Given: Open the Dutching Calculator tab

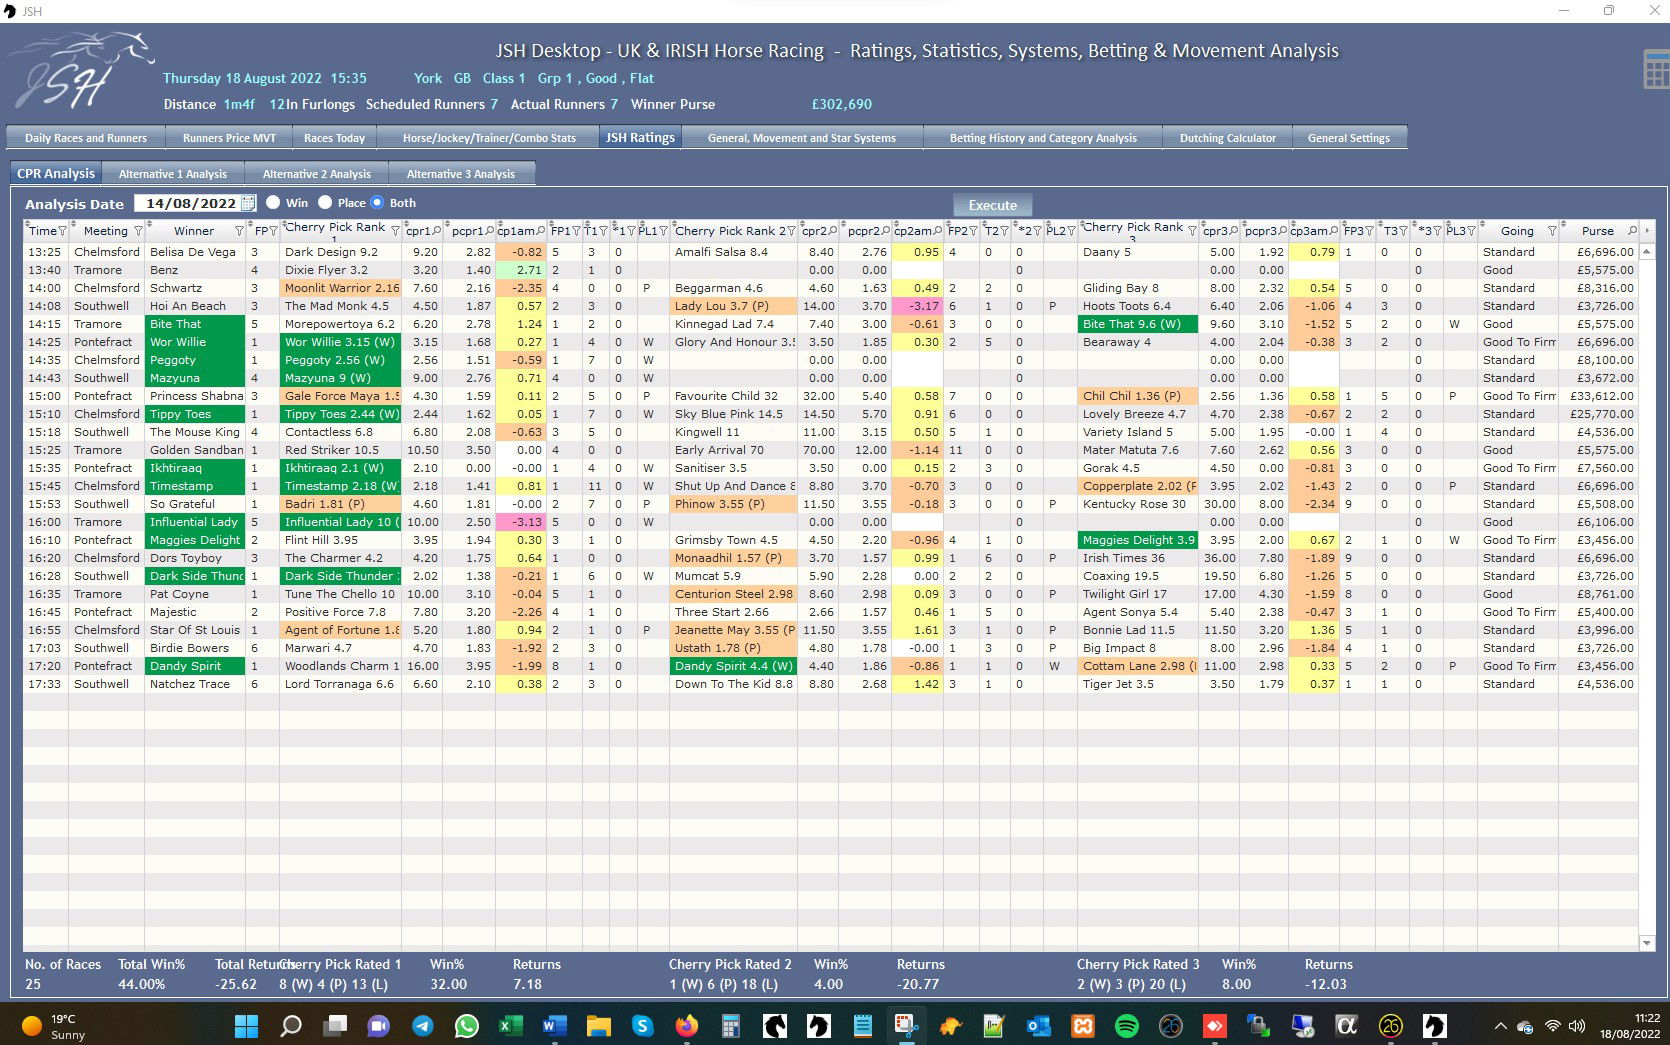Looking at the screenshot, I should (x=1227, y=138).
